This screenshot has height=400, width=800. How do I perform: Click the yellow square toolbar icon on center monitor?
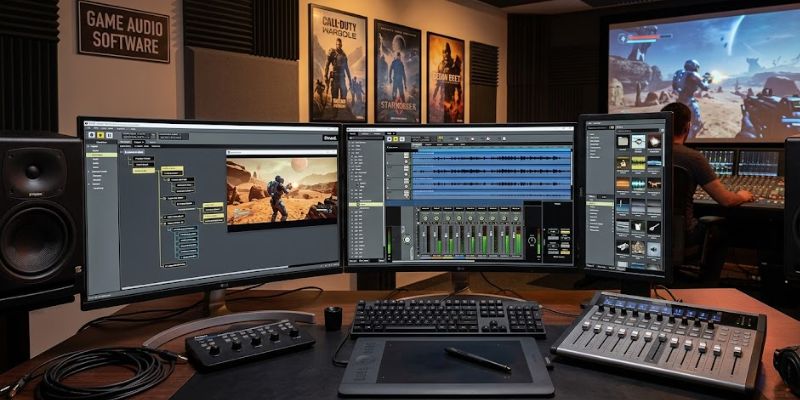396,139
